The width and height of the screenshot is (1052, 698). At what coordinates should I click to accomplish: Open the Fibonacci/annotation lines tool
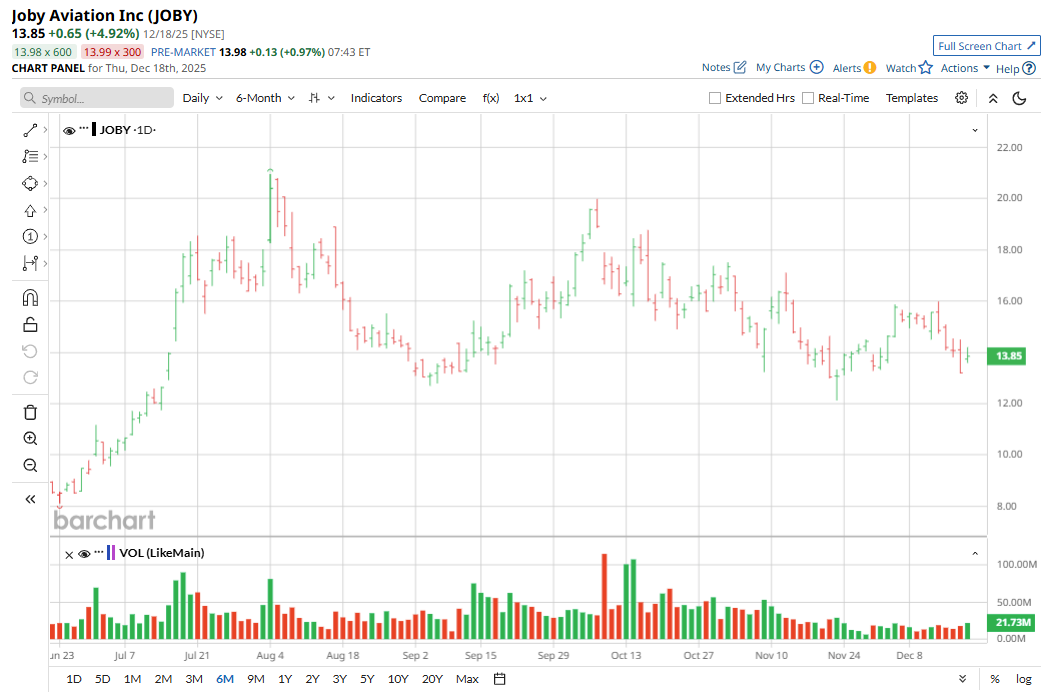click(x=30, y=156)
